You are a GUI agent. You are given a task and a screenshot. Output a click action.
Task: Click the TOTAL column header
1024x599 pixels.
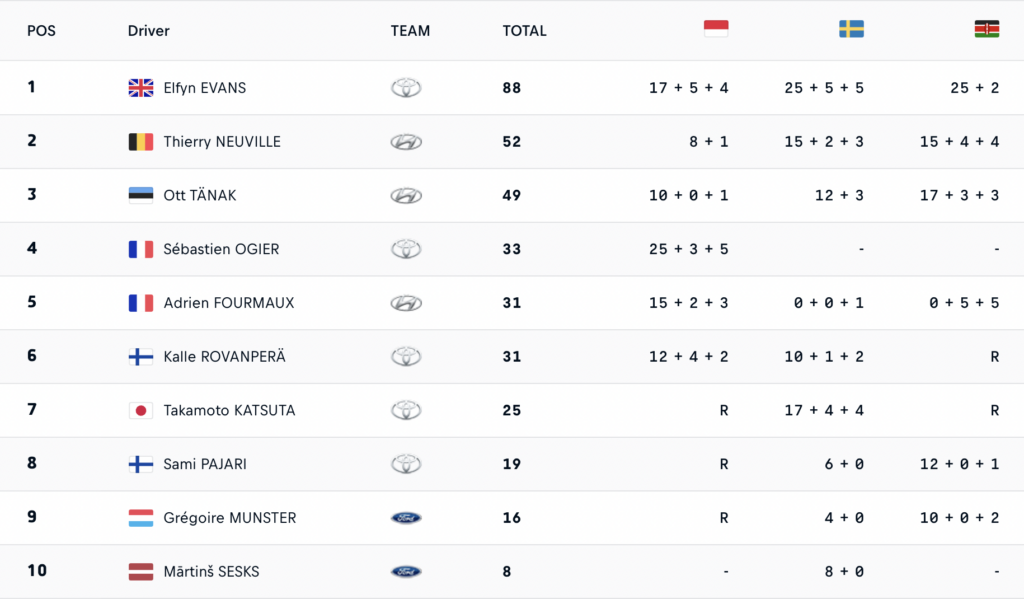[x=524, y=31]
